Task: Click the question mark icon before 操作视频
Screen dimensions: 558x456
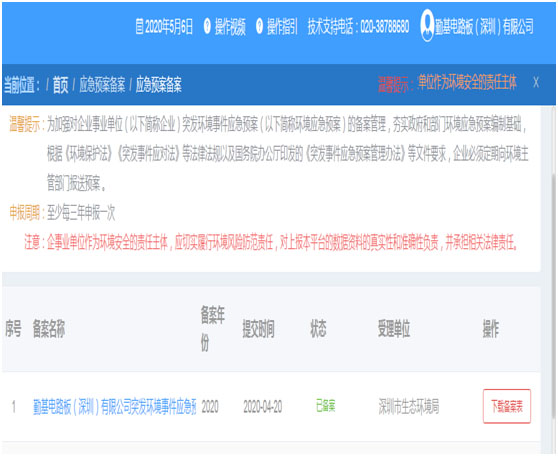Action: [x=207, y=26]
